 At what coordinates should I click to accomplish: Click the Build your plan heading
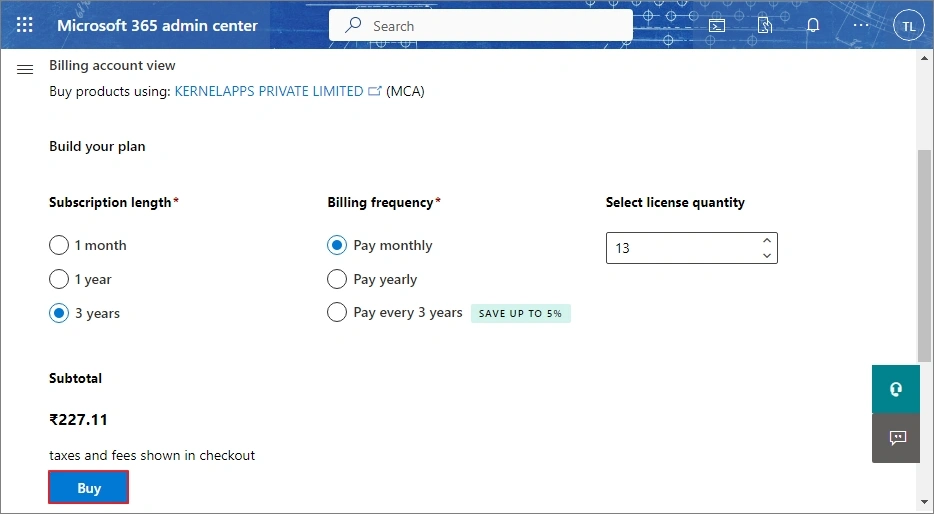tap(97, 147)
